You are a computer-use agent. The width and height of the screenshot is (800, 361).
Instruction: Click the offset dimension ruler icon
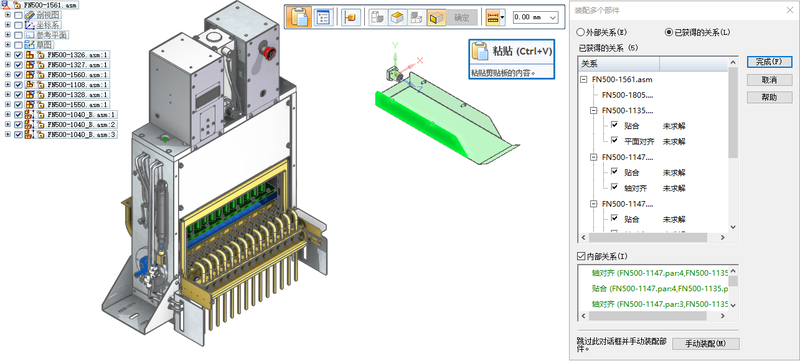click(493, 17)
